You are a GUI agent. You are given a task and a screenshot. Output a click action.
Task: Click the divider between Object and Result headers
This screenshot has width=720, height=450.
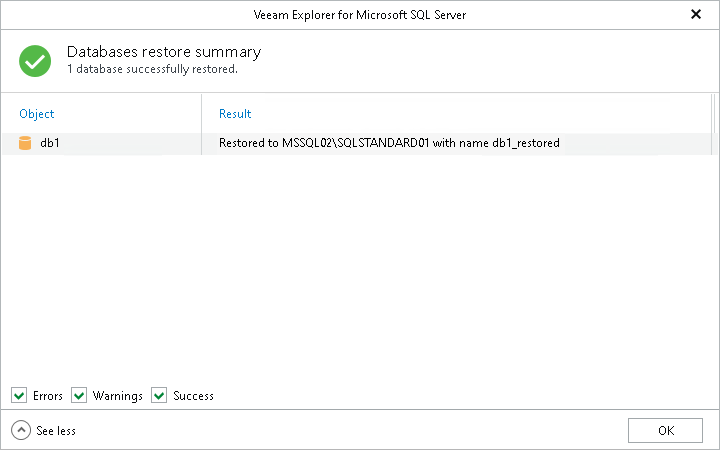[202, 114]
